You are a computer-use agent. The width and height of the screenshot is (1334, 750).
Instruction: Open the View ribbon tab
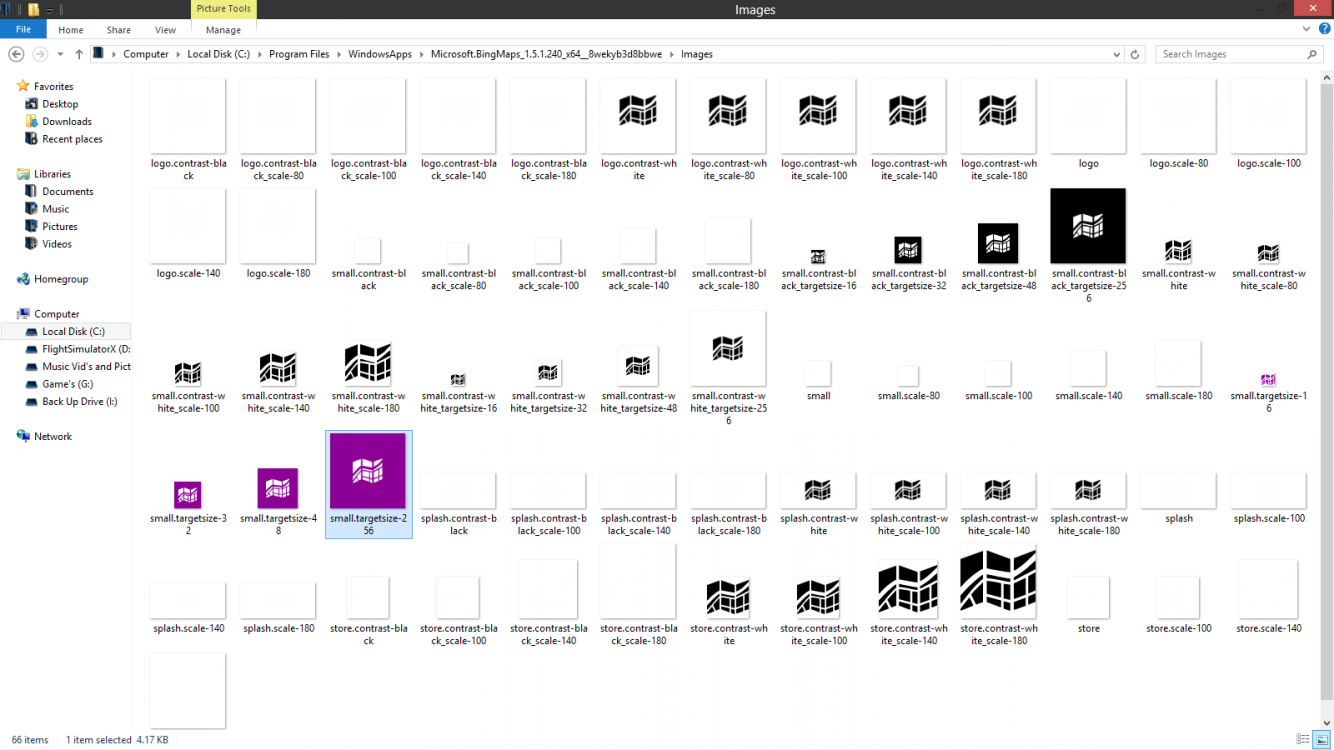pos(165,30)
